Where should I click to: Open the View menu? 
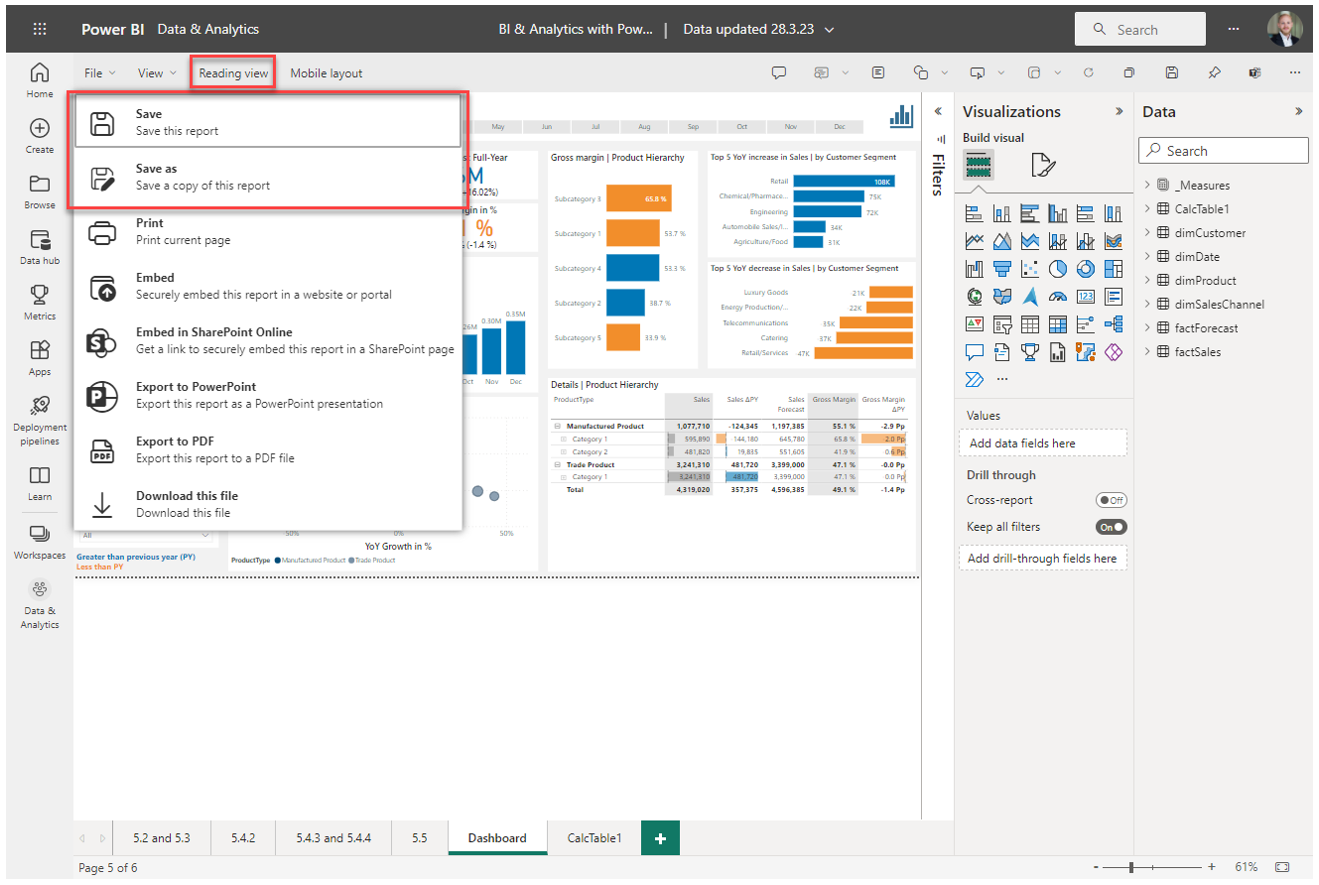[157, 73]
